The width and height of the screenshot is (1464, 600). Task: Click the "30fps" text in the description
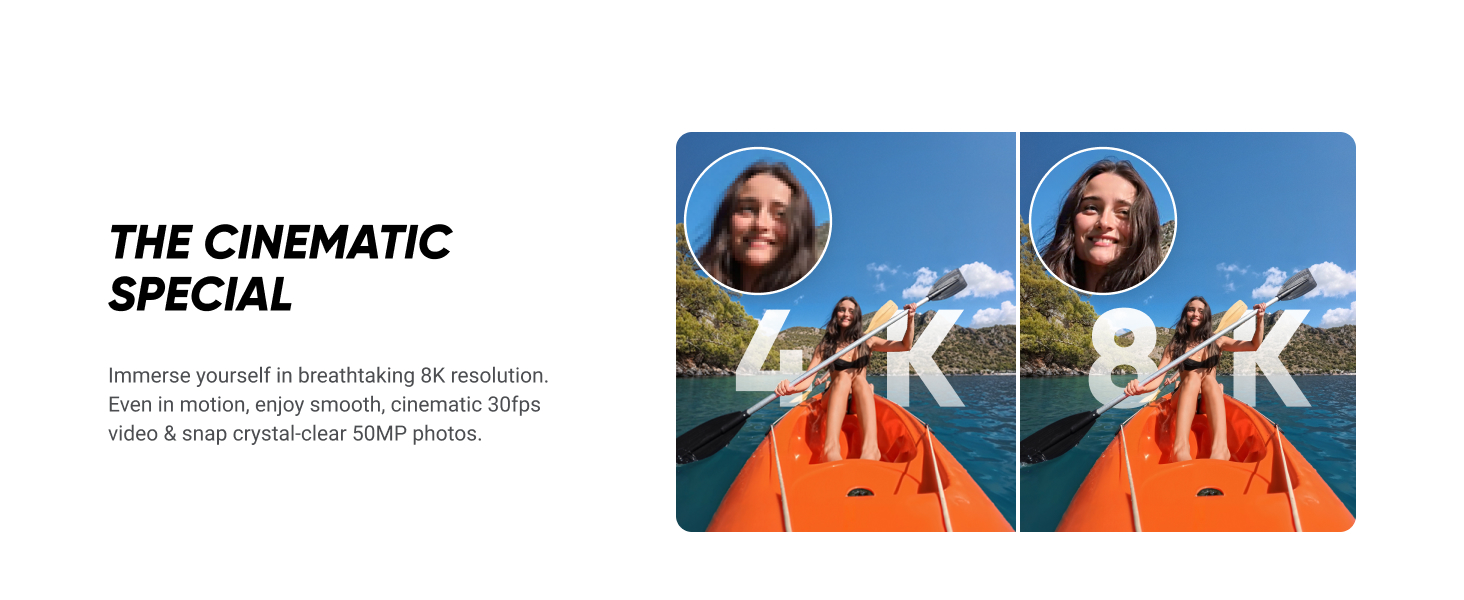coord(514,405)
